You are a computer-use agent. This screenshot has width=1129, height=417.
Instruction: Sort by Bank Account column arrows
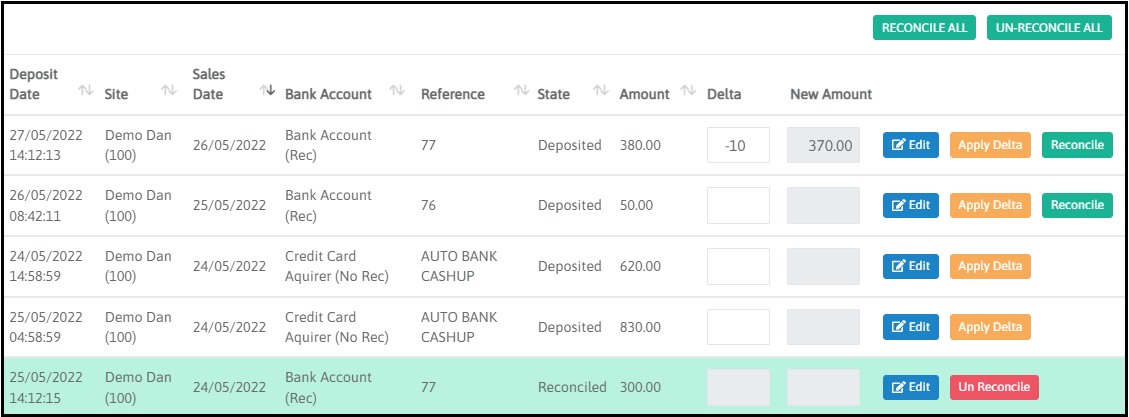point(397,91)
